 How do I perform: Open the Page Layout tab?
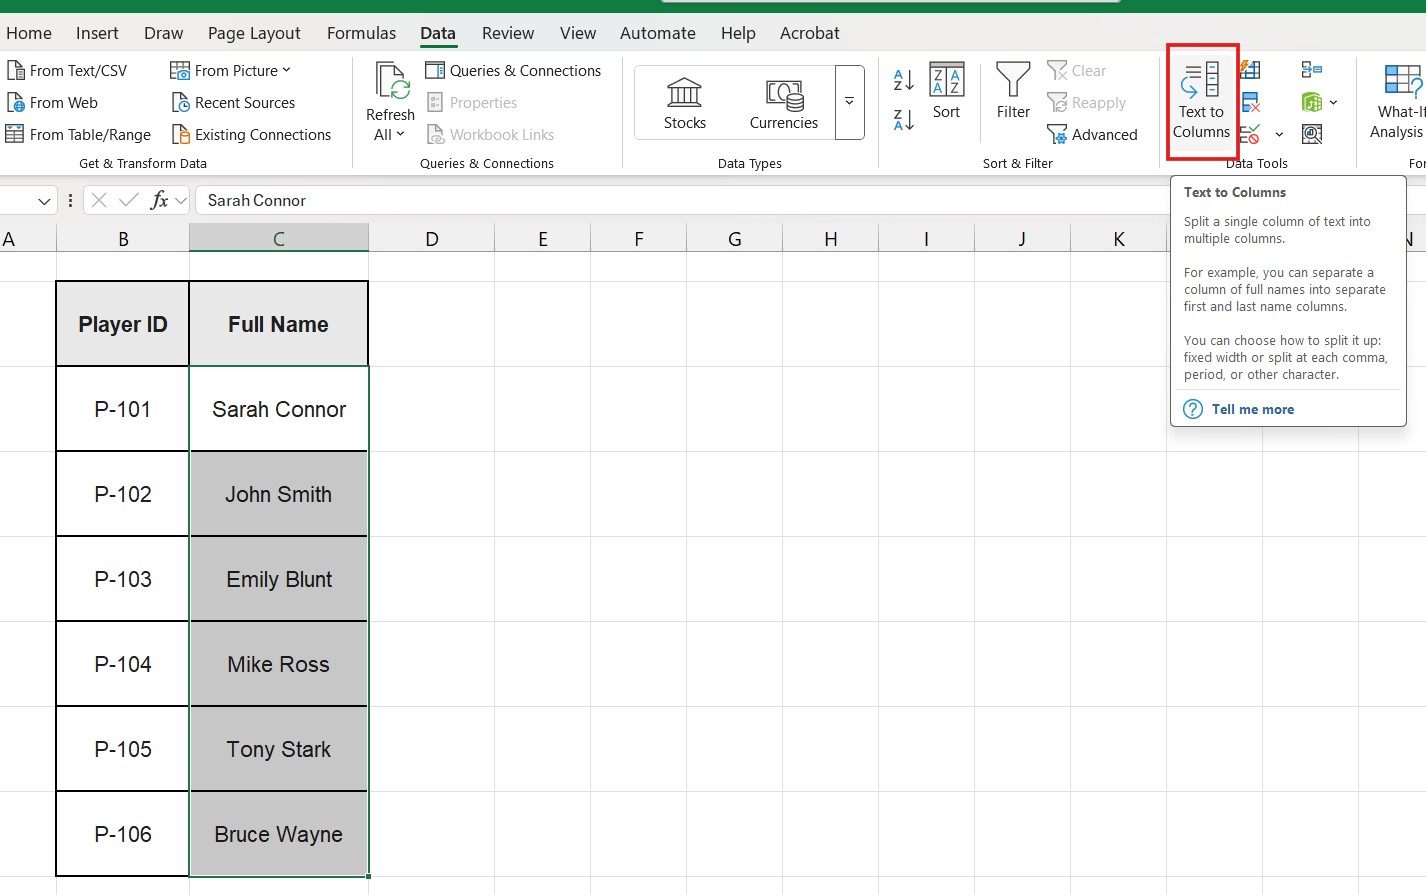tap(254, 33)
